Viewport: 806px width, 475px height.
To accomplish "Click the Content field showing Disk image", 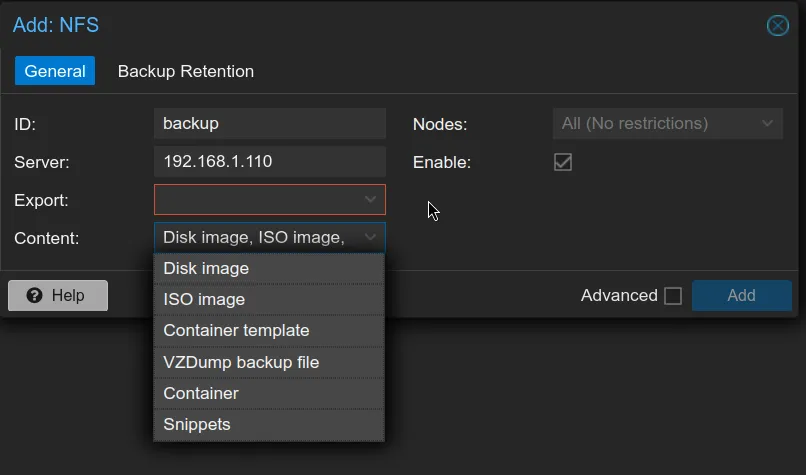I will pos(256,237).
